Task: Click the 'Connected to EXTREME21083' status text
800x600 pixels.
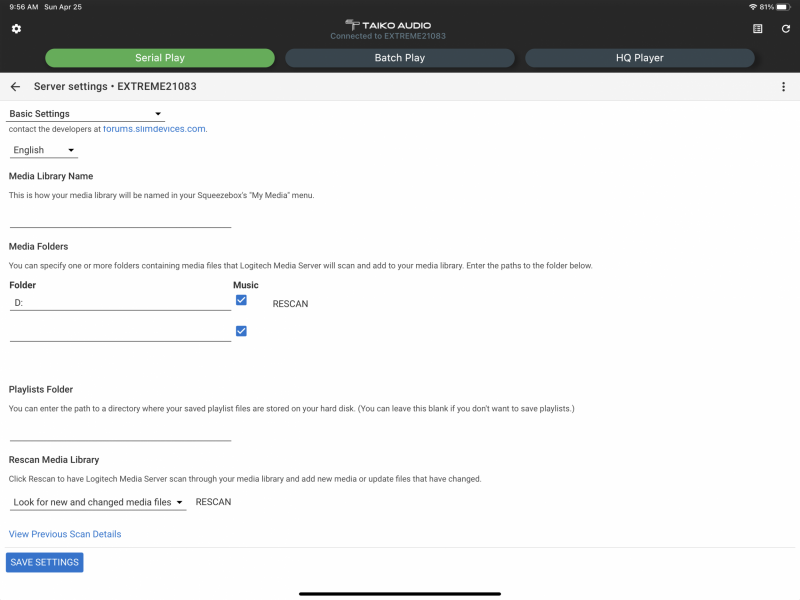Action: pyautogui.click(x=388, y=36)
